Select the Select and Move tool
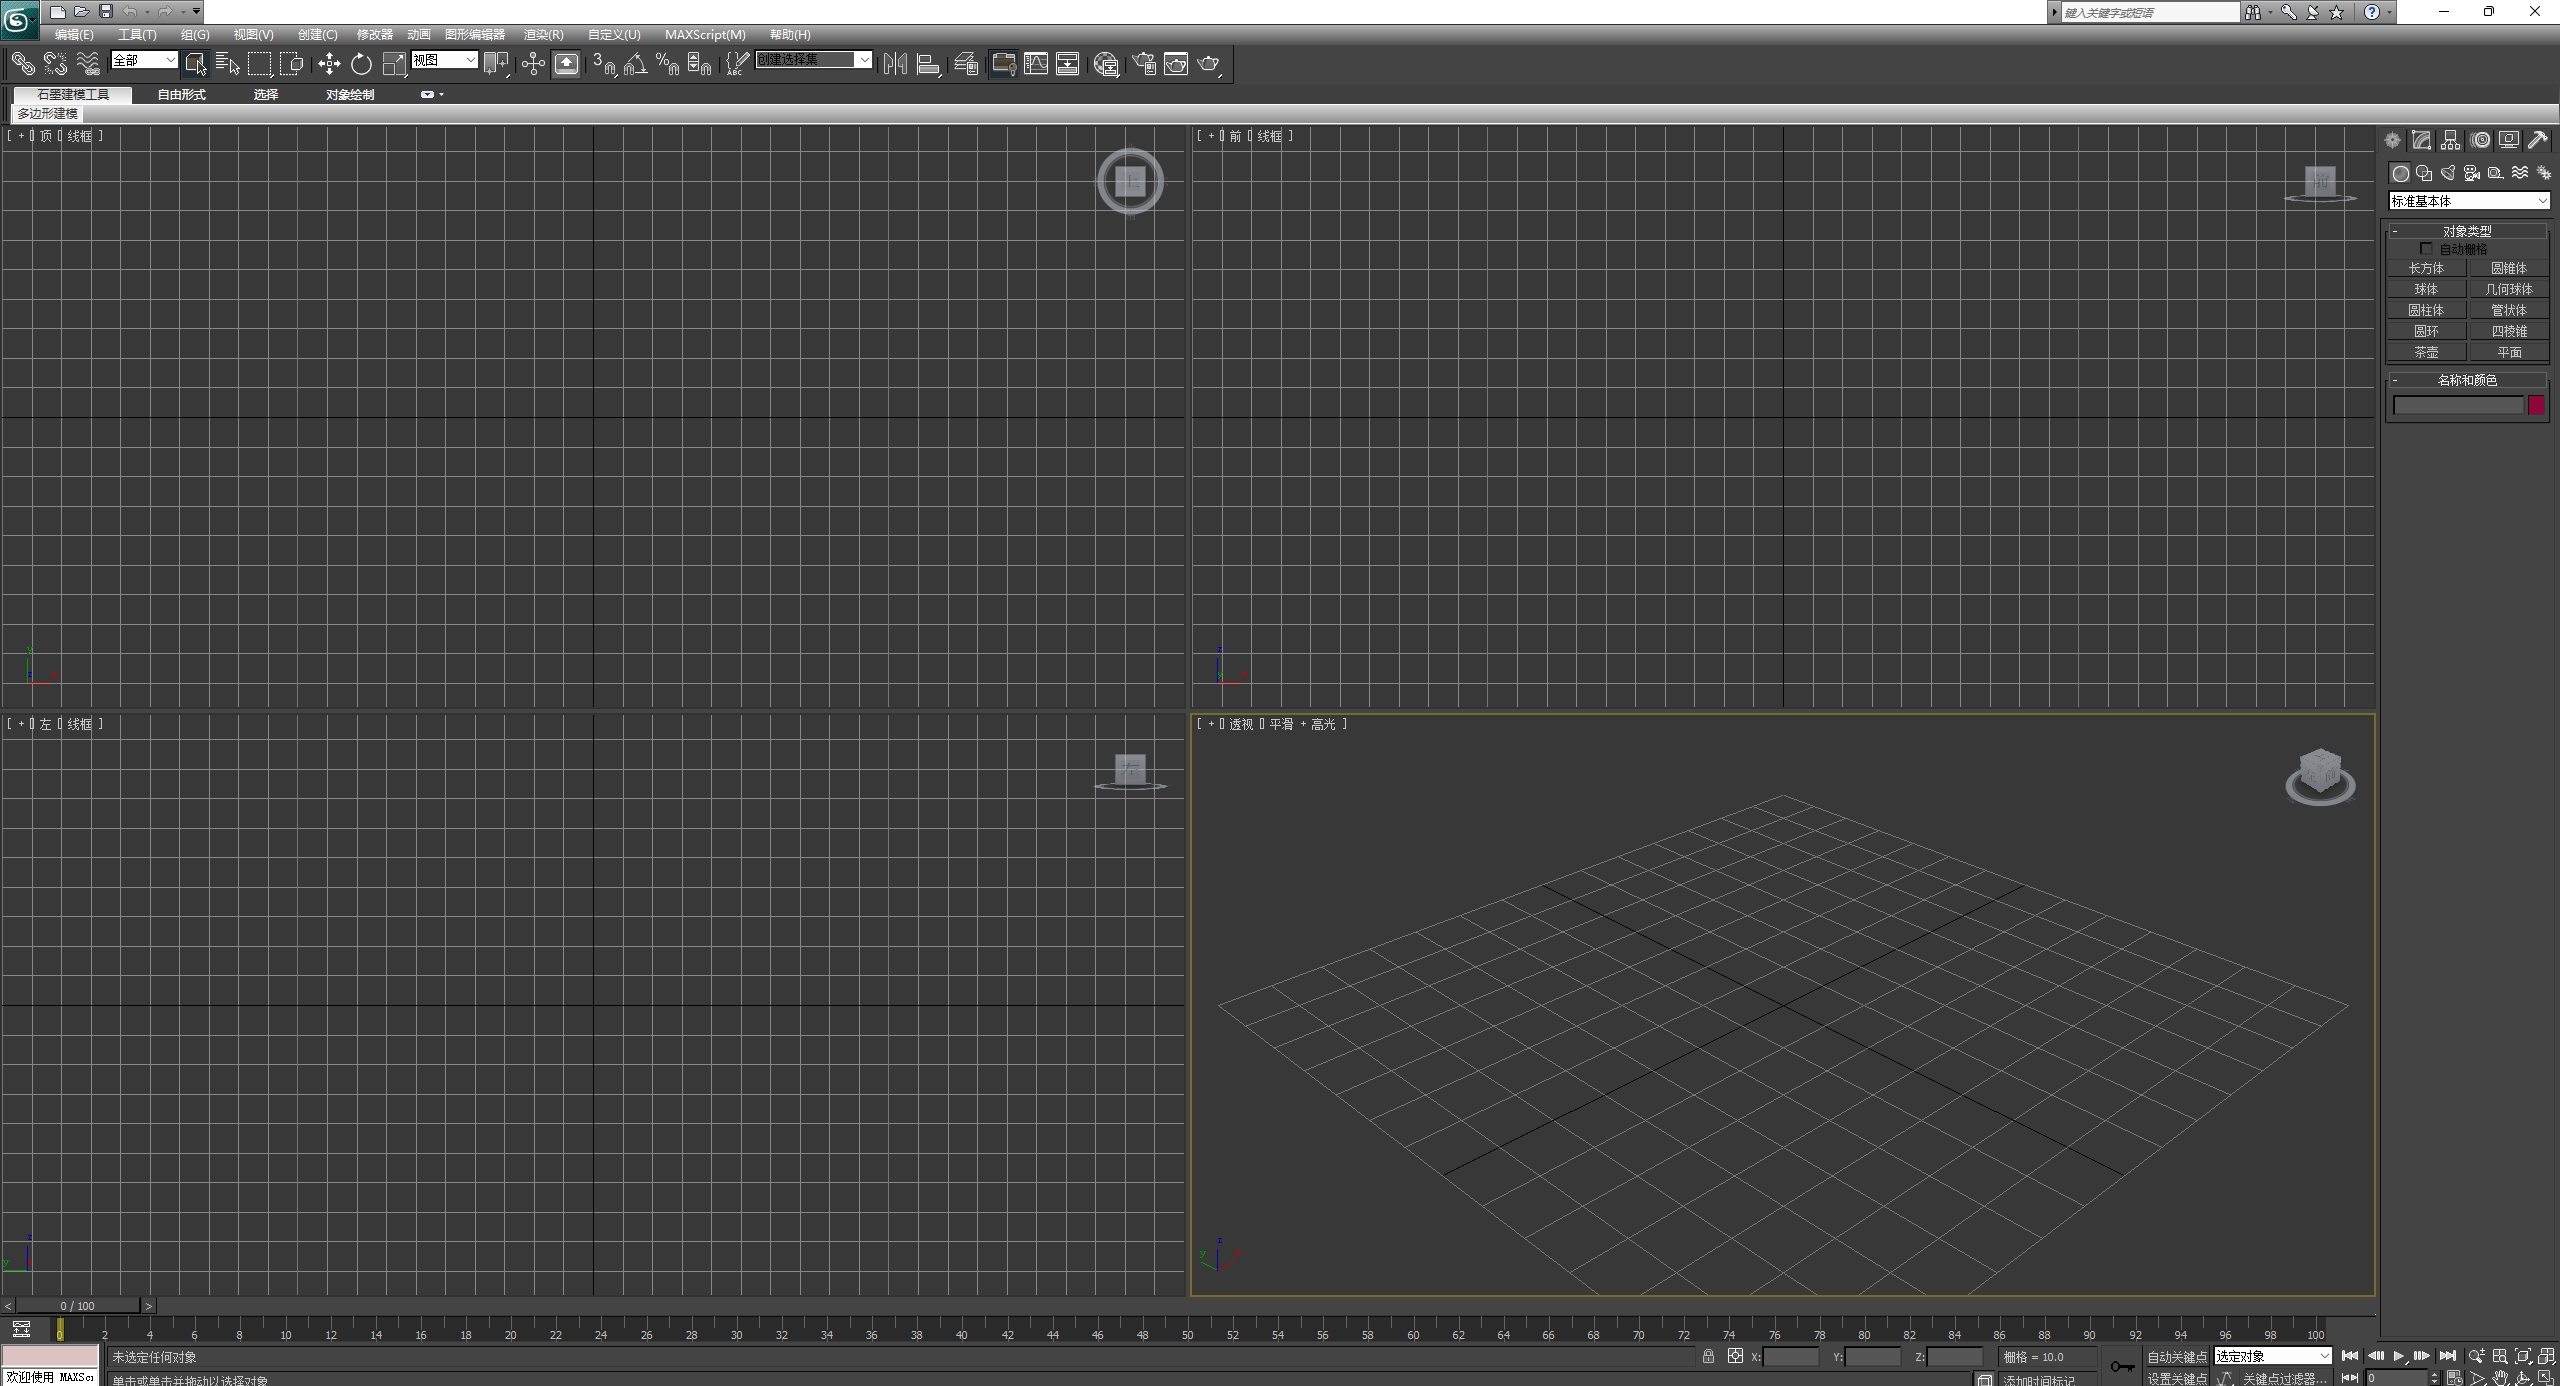2560x1386 pixels. click(328, 63)
